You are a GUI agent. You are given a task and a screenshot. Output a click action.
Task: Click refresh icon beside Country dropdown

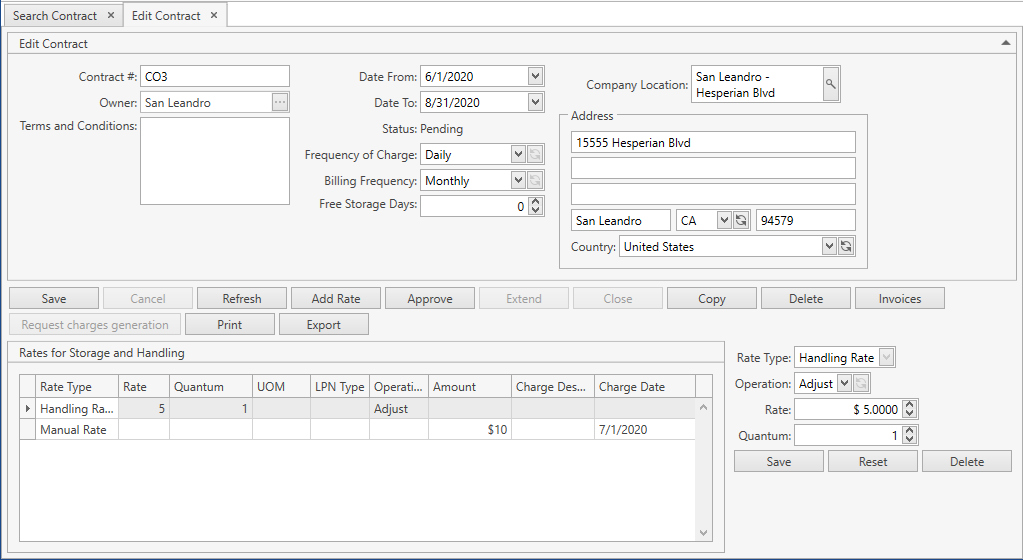845,246
